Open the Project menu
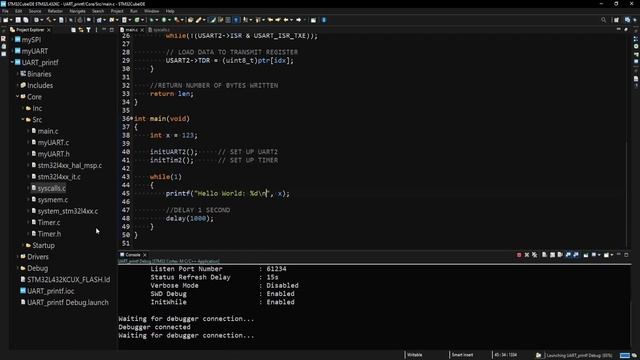Image resolution: width=640 pixels, height=360 pixels. [117, 11]
